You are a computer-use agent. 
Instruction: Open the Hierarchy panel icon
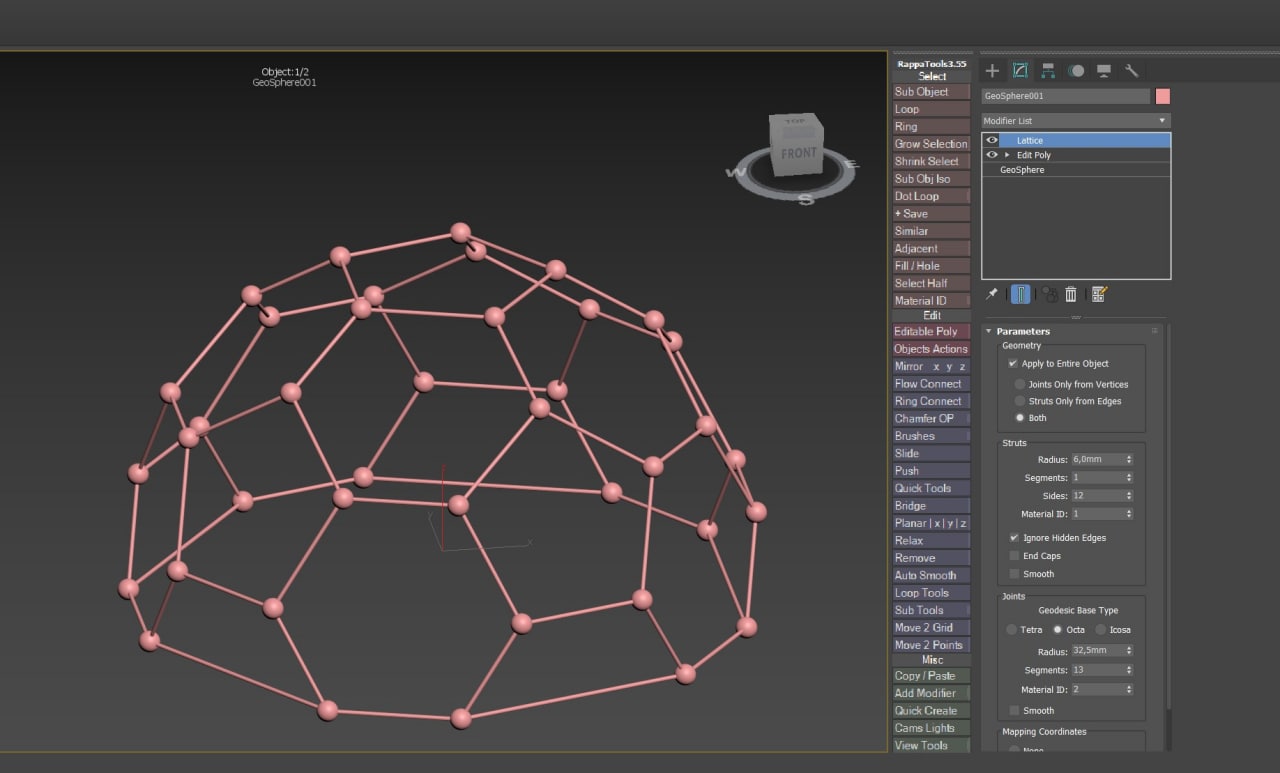(x=1048, y=70)
